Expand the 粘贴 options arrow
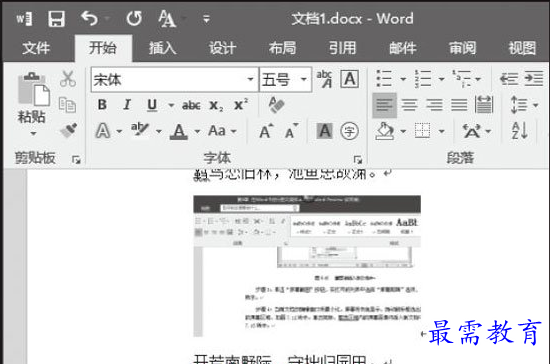This screenshot has height=364, width=550. [x=33, y=134]
